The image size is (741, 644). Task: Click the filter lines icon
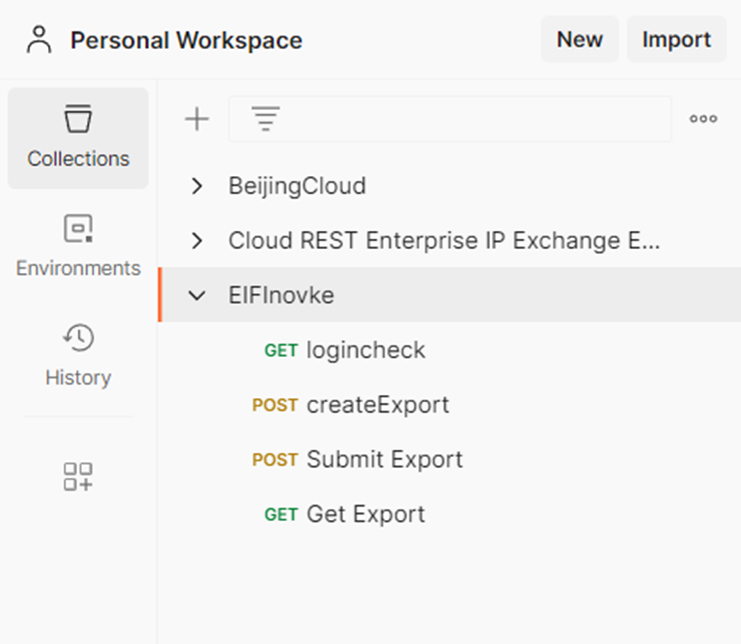click(266, 119)
